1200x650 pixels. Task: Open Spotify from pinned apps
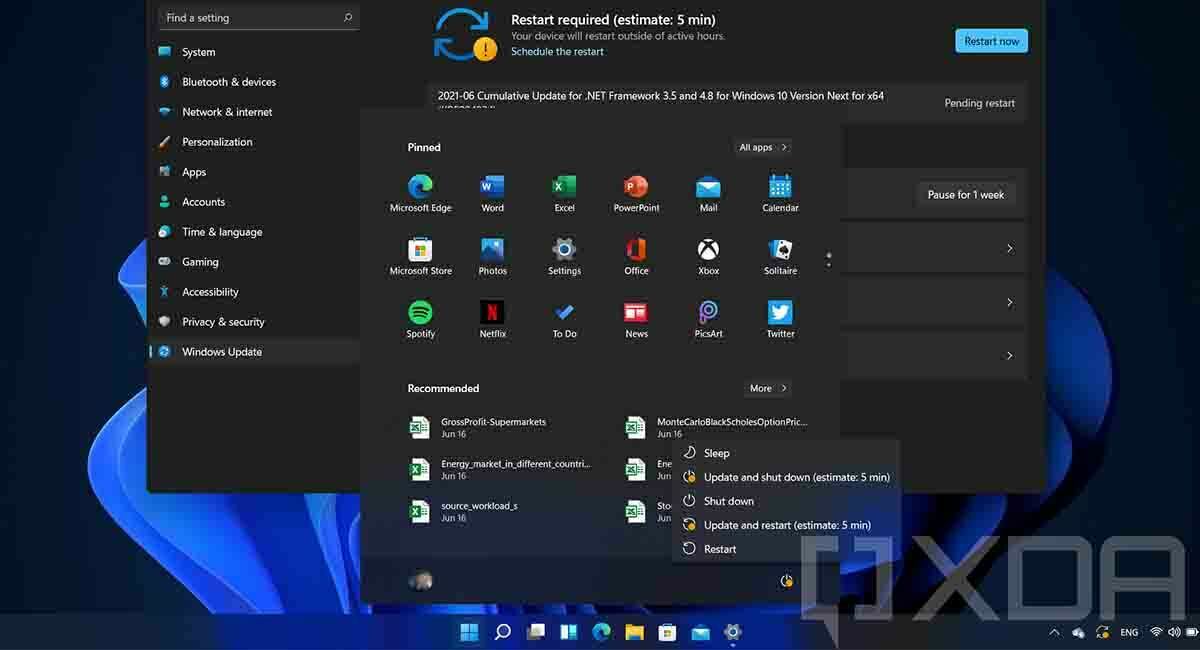pyautogui.click(x=420, y=319)
